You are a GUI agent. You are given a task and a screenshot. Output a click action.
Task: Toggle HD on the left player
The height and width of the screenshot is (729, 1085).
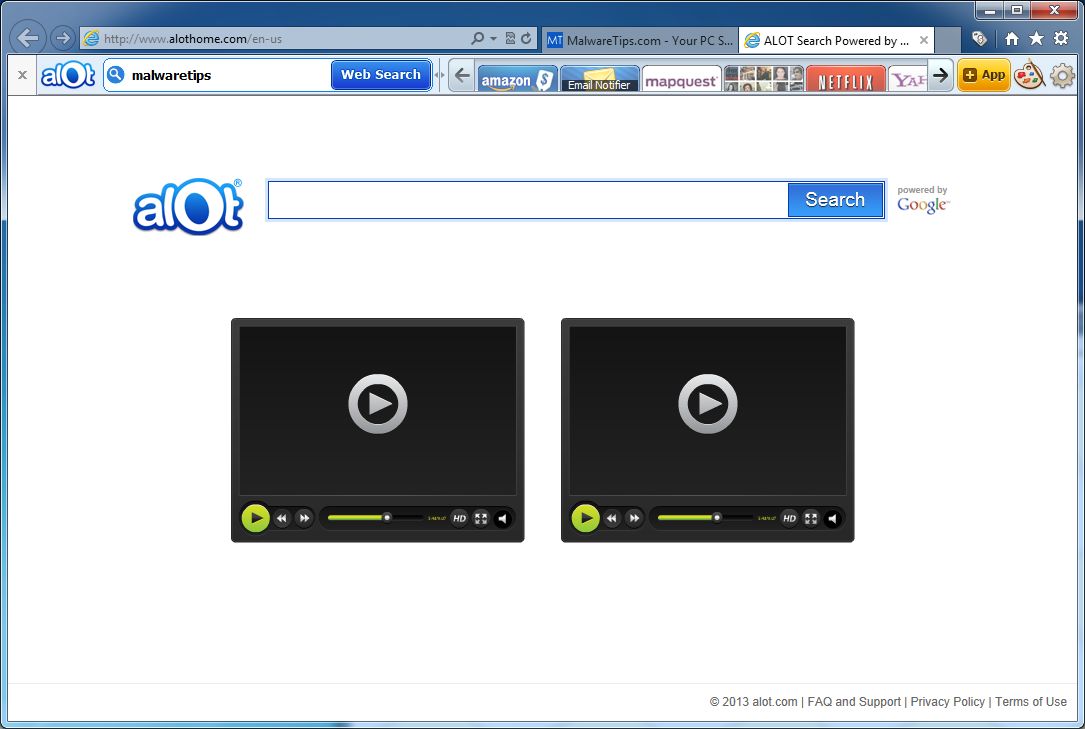pyautogui.click(x=459, y=518)
